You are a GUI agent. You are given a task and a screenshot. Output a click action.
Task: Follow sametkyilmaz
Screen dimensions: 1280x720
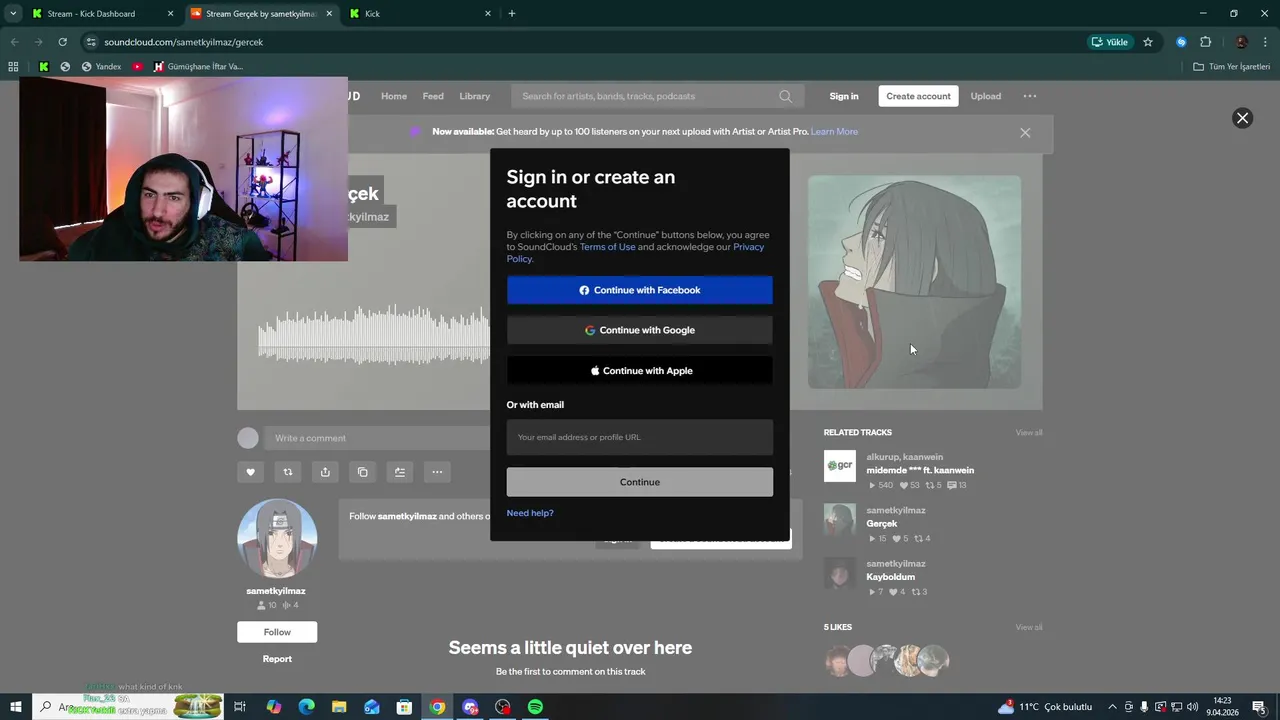277,632
